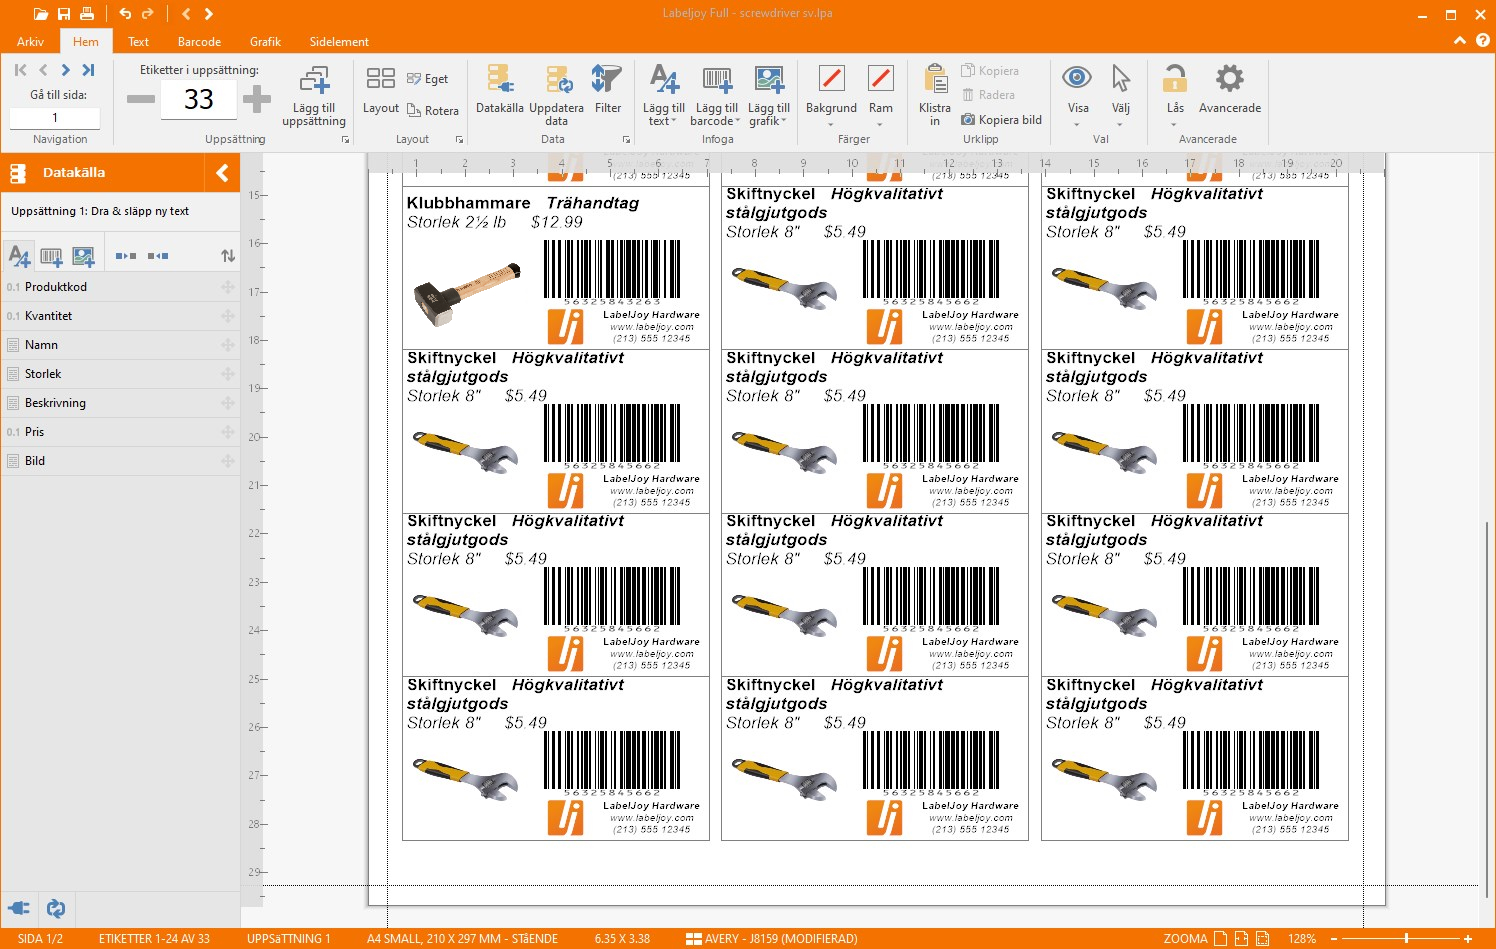Click the SIDA 1/2 status entry
Screen dimensions: 1496x949
click(40, 939)
